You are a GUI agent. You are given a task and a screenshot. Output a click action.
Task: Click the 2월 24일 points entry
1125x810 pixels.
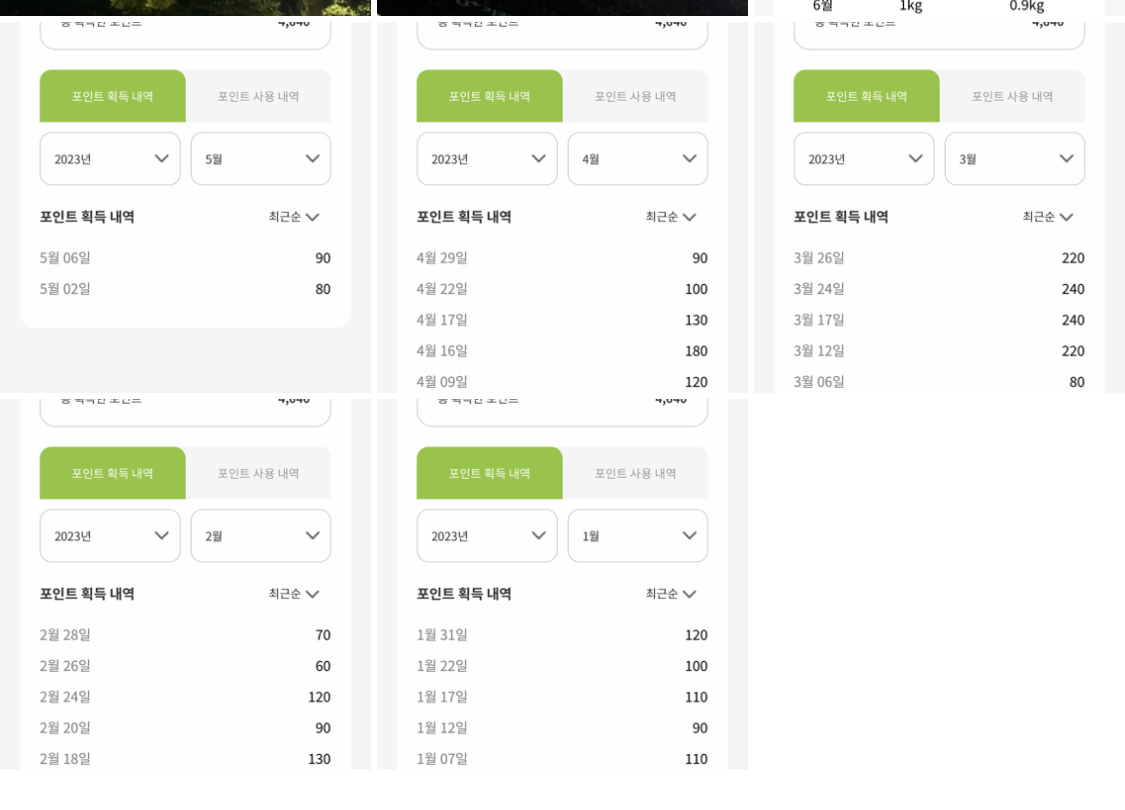point(185,697)
